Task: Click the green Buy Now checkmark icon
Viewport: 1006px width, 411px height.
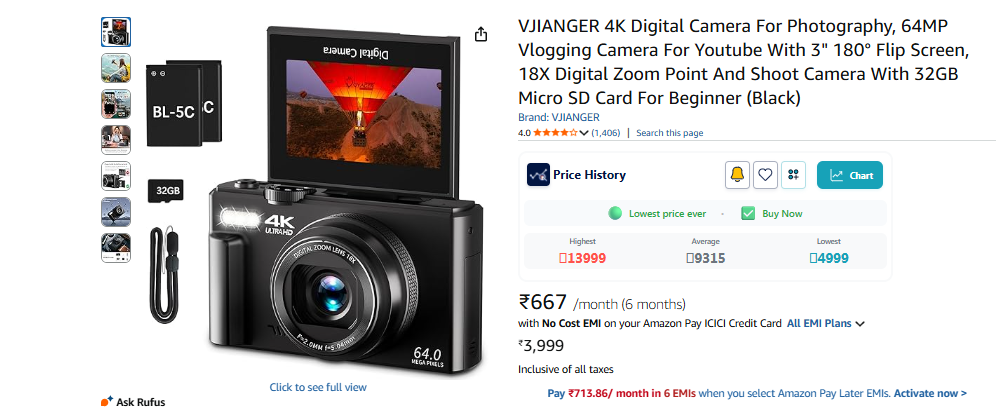Action: pyautogui.click(x=747, y=214)
